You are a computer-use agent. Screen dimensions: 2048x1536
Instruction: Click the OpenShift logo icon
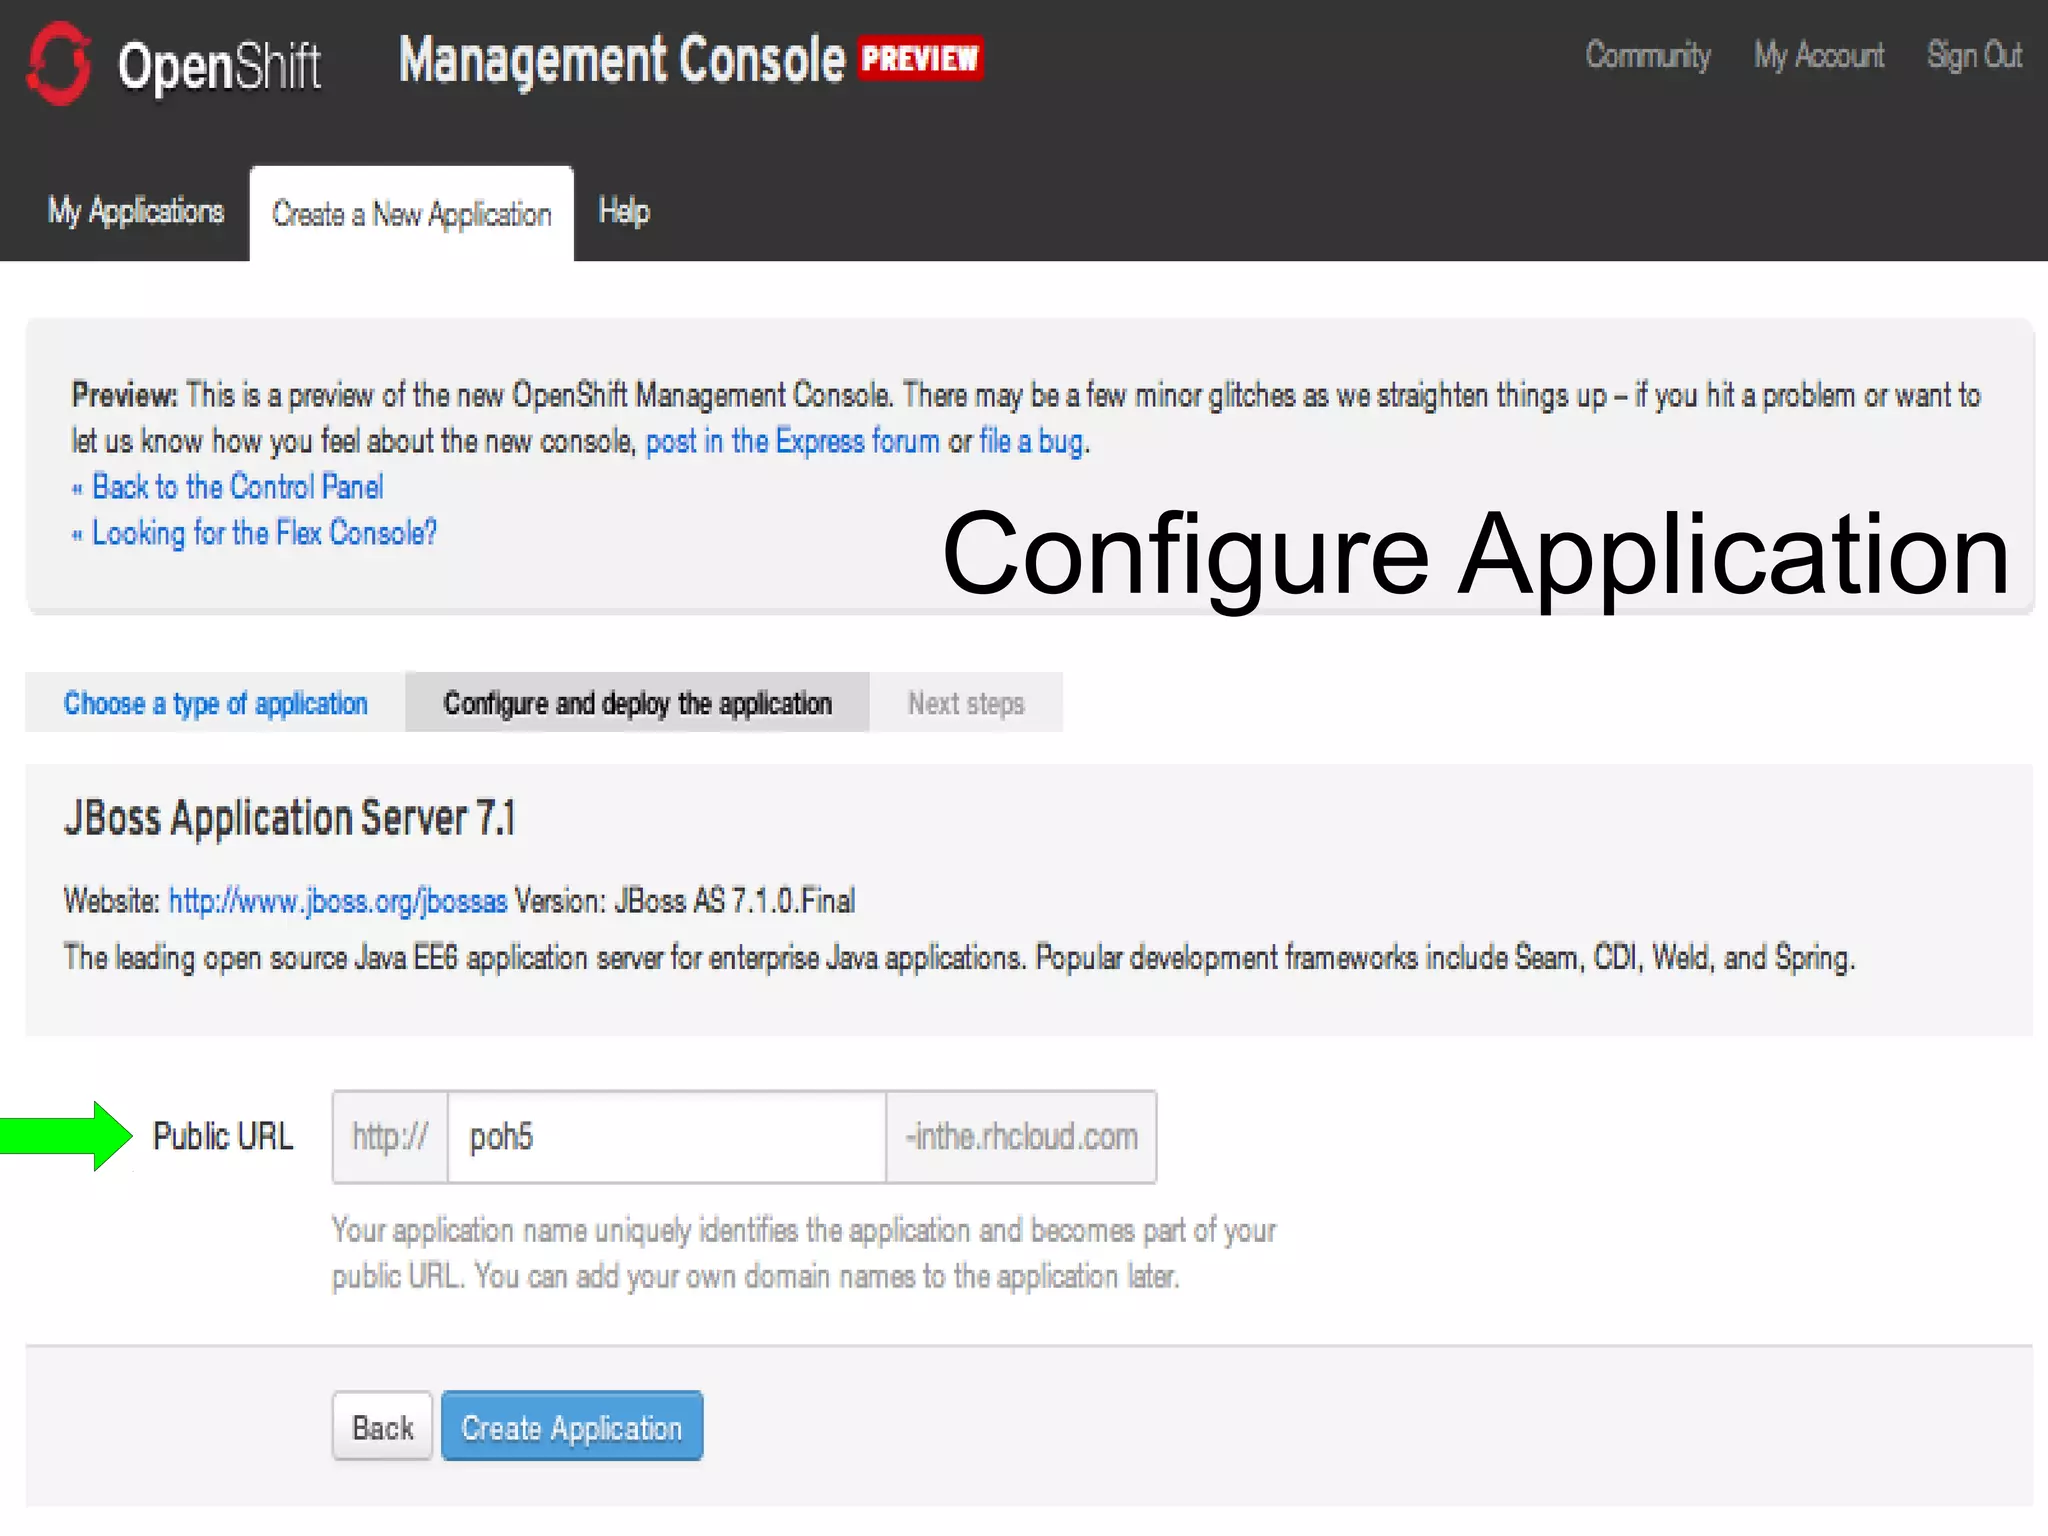pyautogui.click(x=59, y=63)
